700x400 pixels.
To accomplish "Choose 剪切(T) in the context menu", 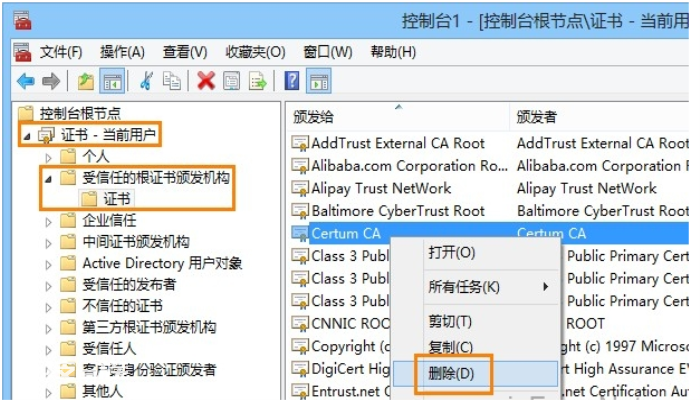I will click(475, 321).
